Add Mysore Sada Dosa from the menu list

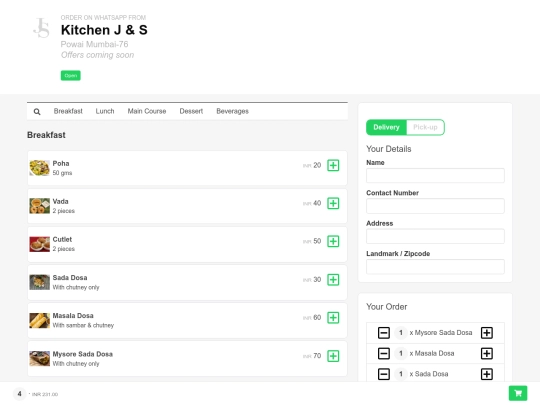333,356
